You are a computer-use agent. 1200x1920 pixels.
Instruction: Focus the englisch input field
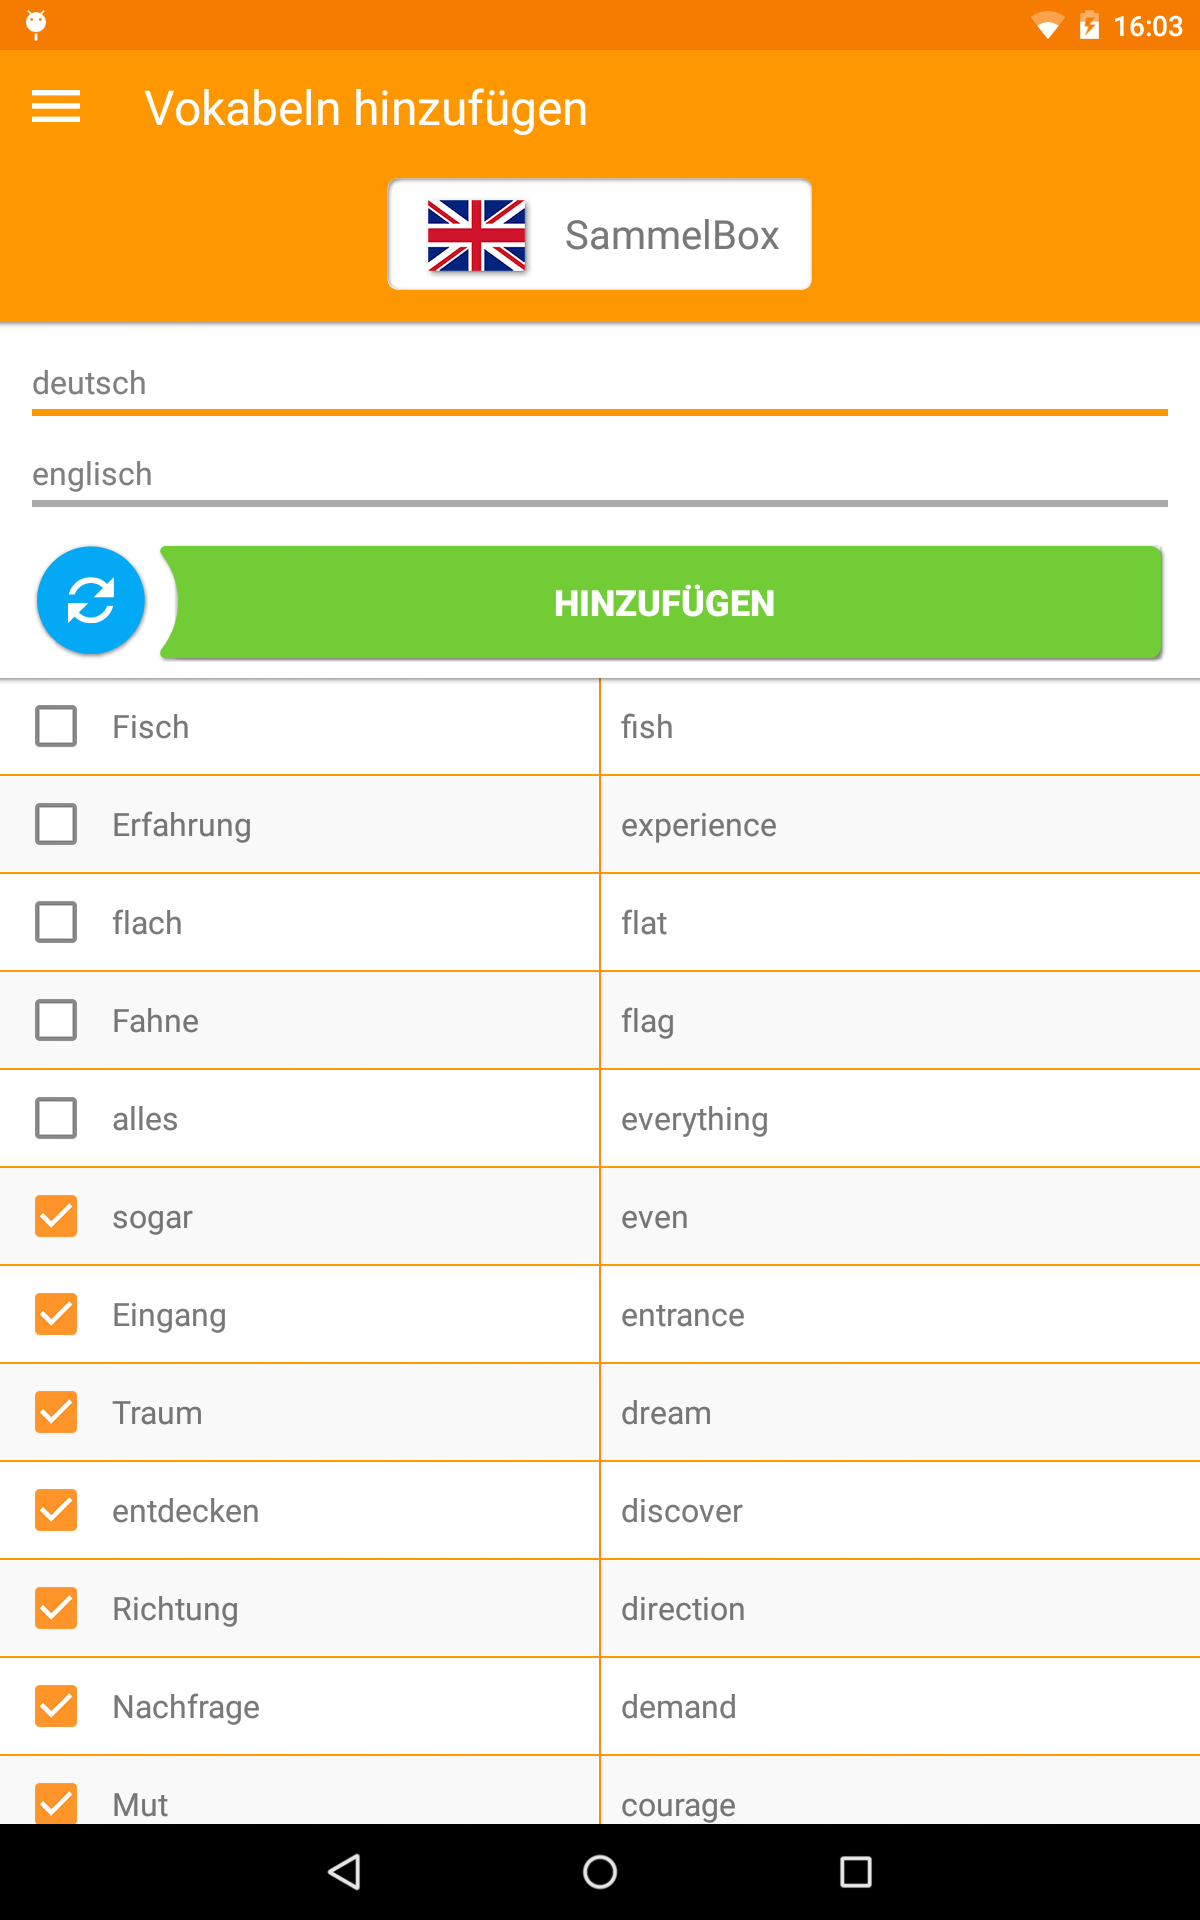pos(600,475)
